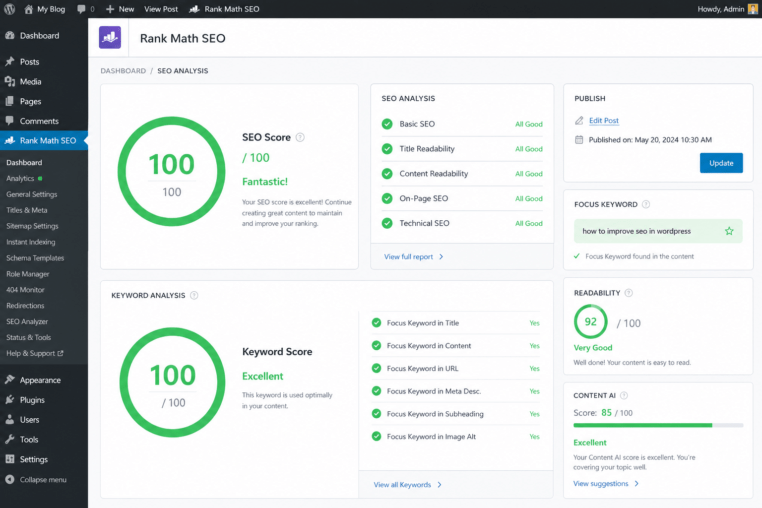762x508 pixels.
Task: Open General Settings submenu
Action: coord(32,194)
